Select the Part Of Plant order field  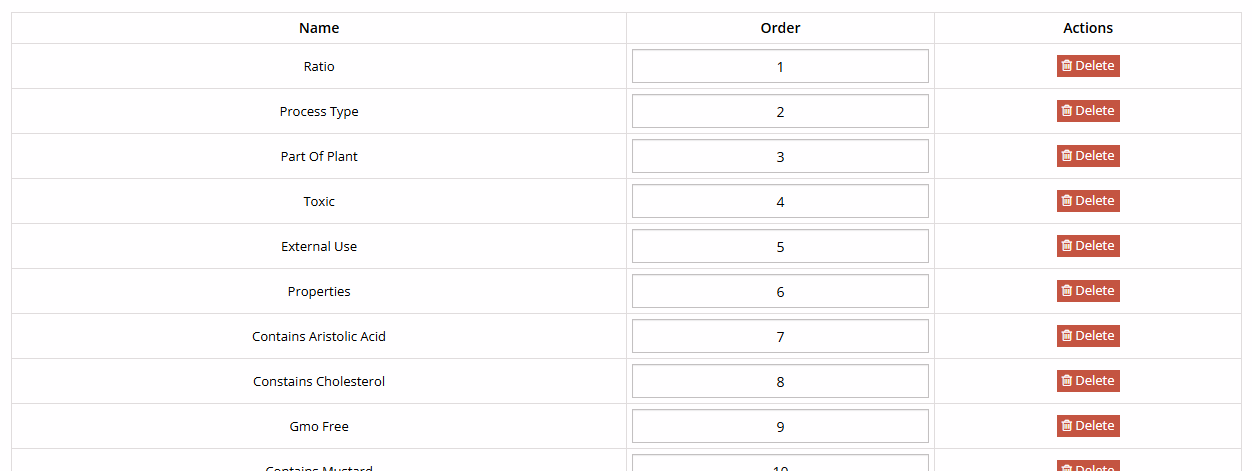[x=780, y=157]
